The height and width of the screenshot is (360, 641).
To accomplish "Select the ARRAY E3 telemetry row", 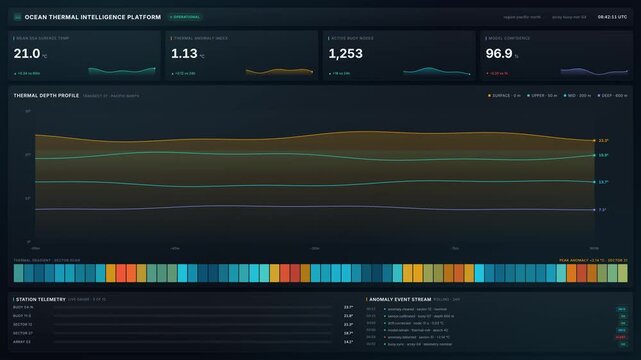I will pyautogui.click(x=183, y=342).
